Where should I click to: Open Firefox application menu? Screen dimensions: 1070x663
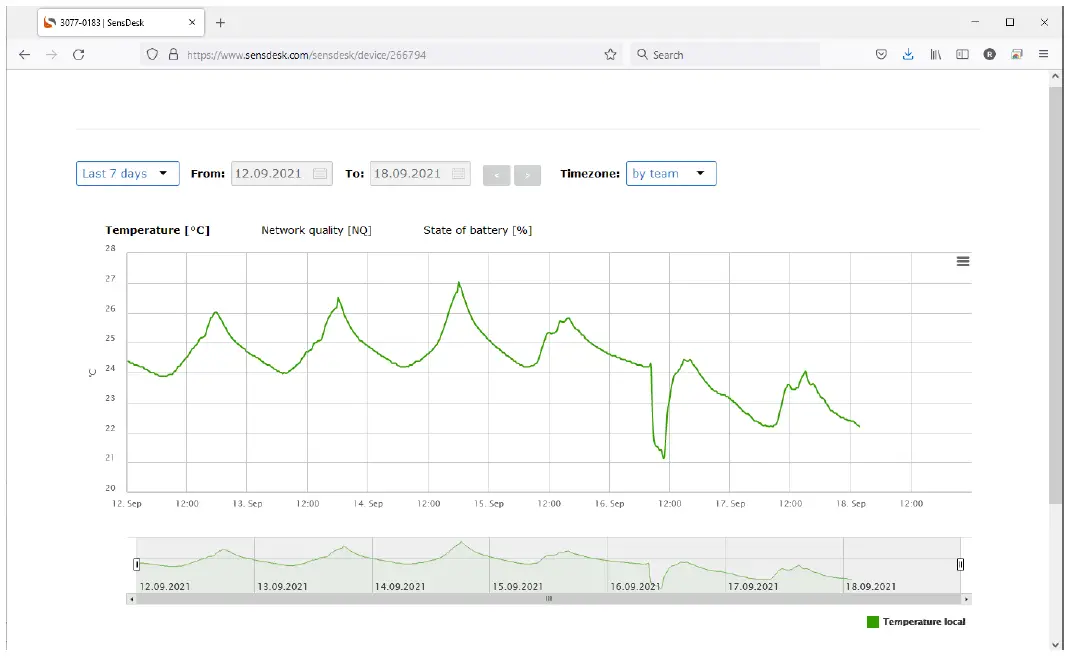pos(1043,55)
